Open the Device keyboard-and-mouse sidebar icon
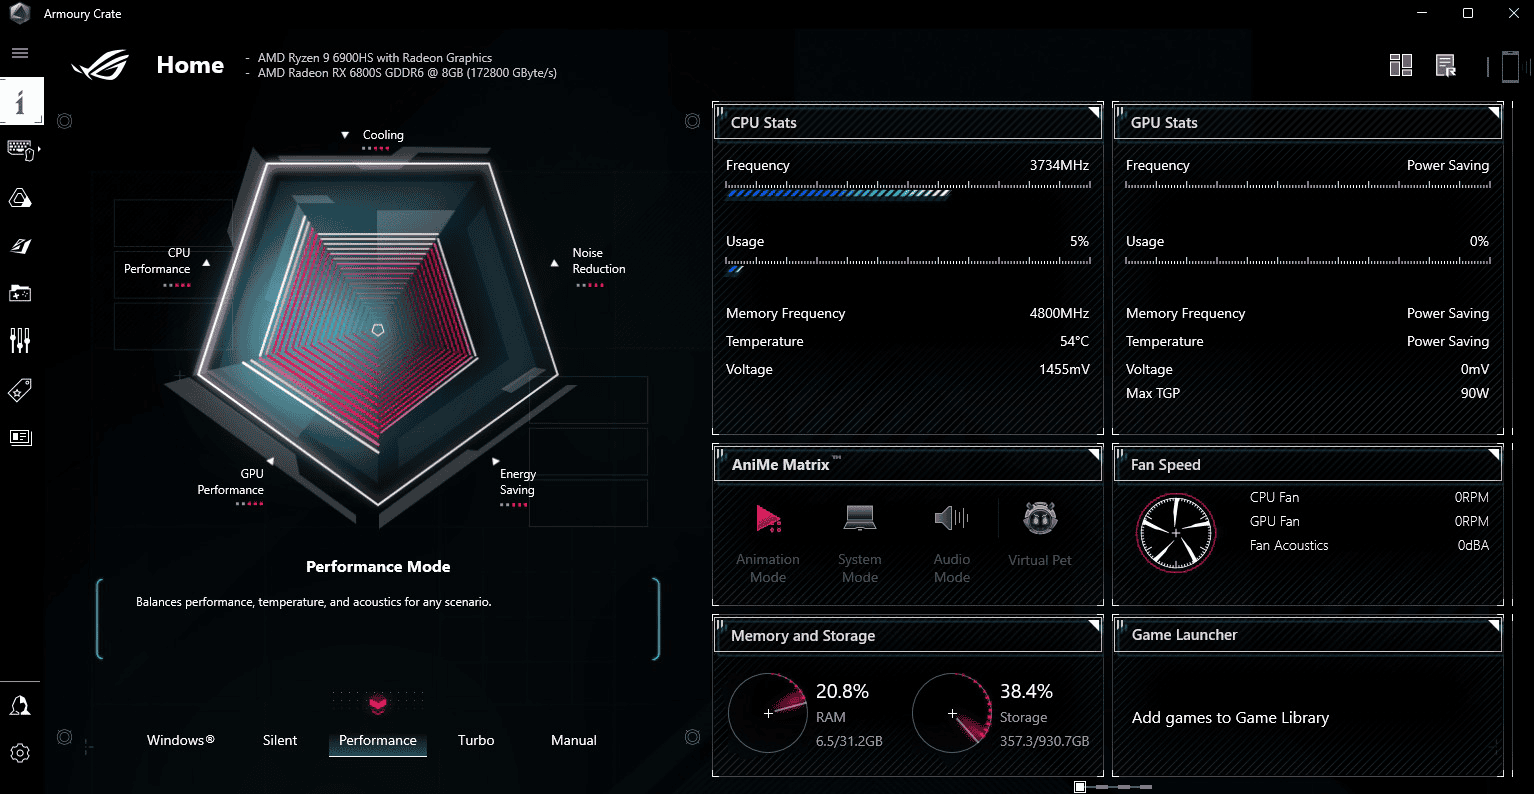1534x794 pixels. tap(20, 149)
